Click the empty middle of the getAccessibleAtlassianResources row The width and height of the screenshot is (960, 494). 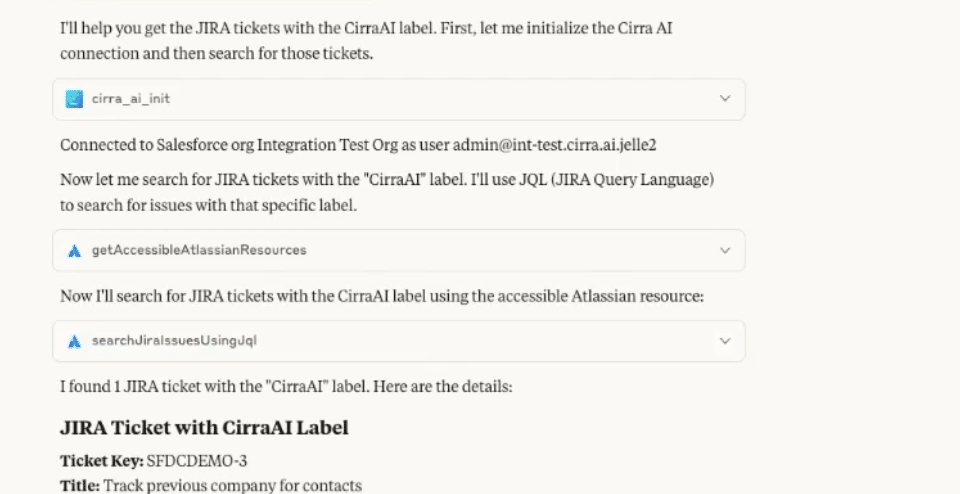point(500,250)
